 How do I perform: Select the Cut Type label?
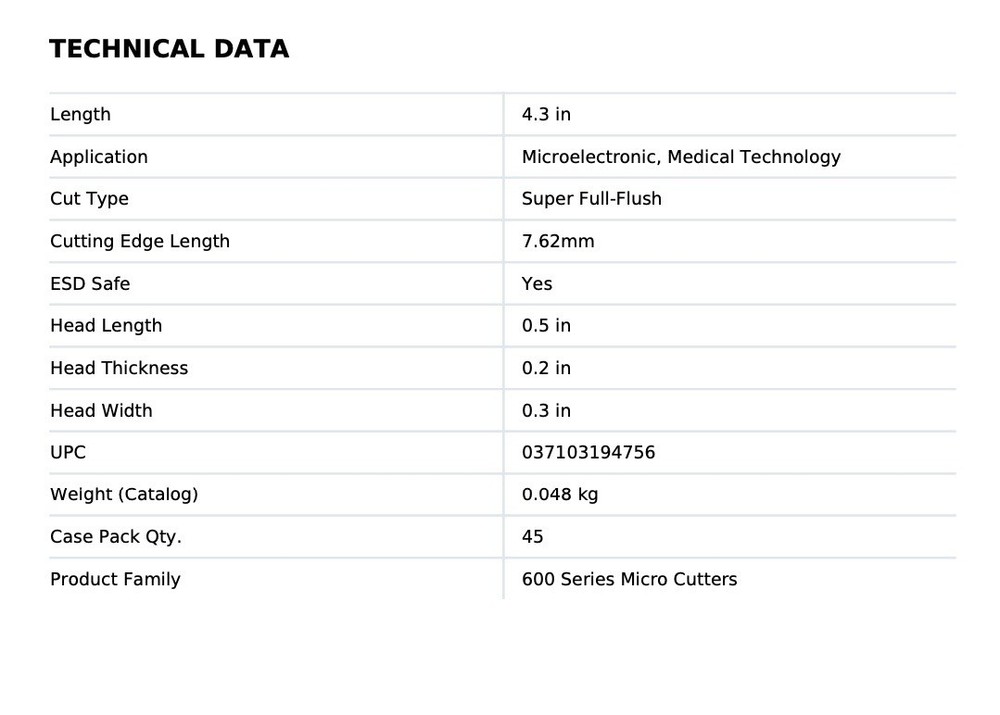[89, 199]
